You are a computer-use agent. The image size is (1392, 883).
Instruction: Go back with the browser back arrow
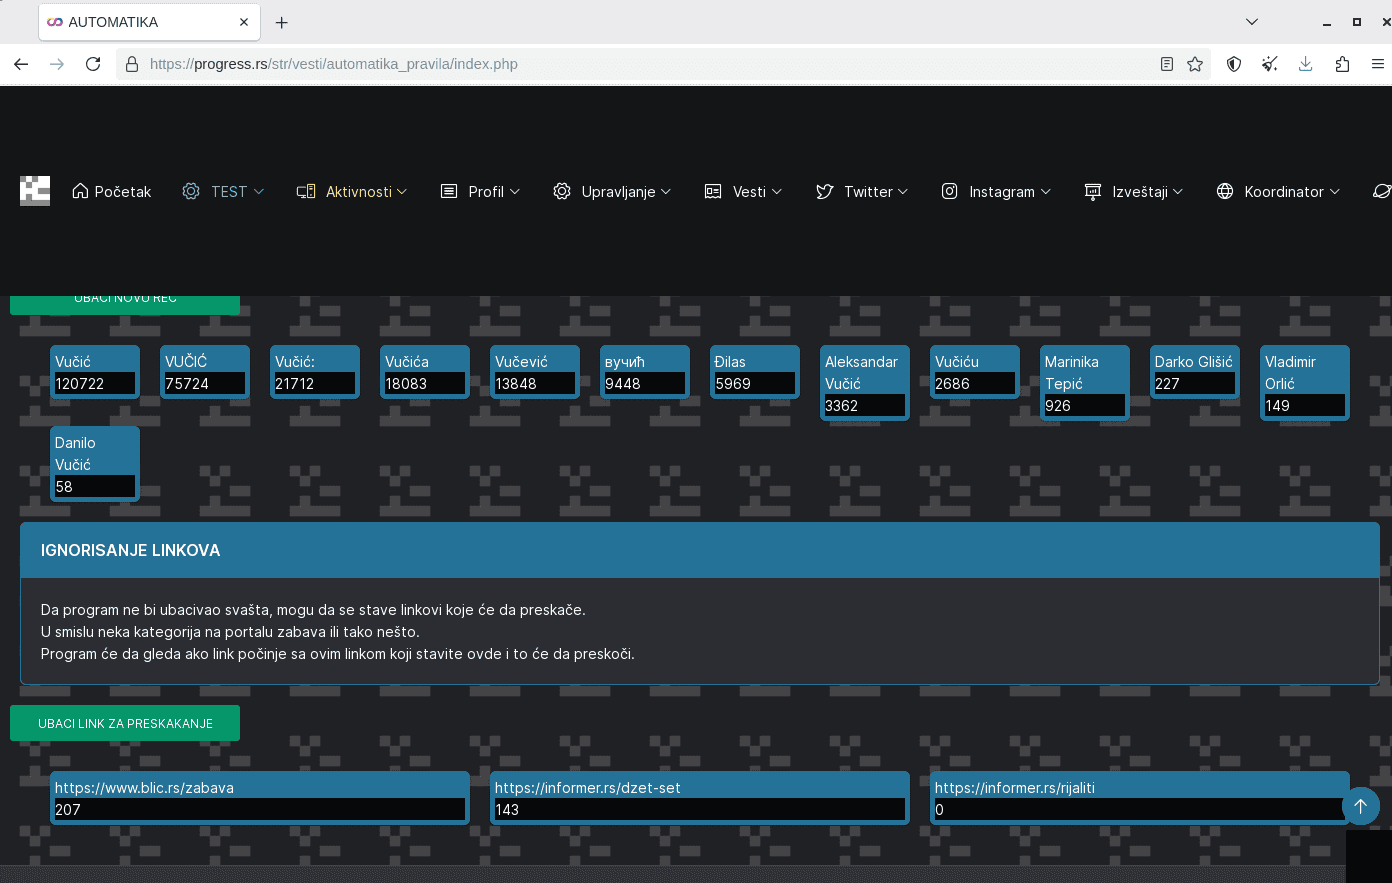(x=21, y=64)
